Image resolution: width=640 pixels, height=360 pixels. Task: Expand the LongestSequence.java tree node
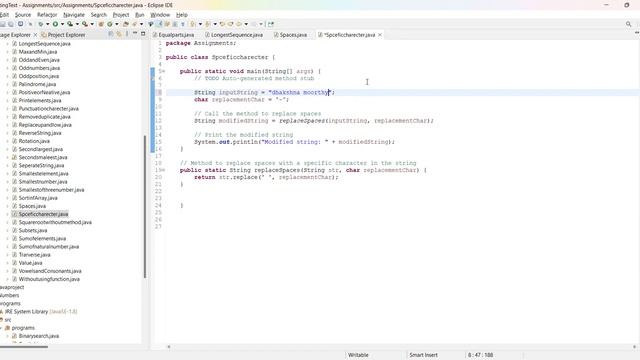(x=7, y=44)
